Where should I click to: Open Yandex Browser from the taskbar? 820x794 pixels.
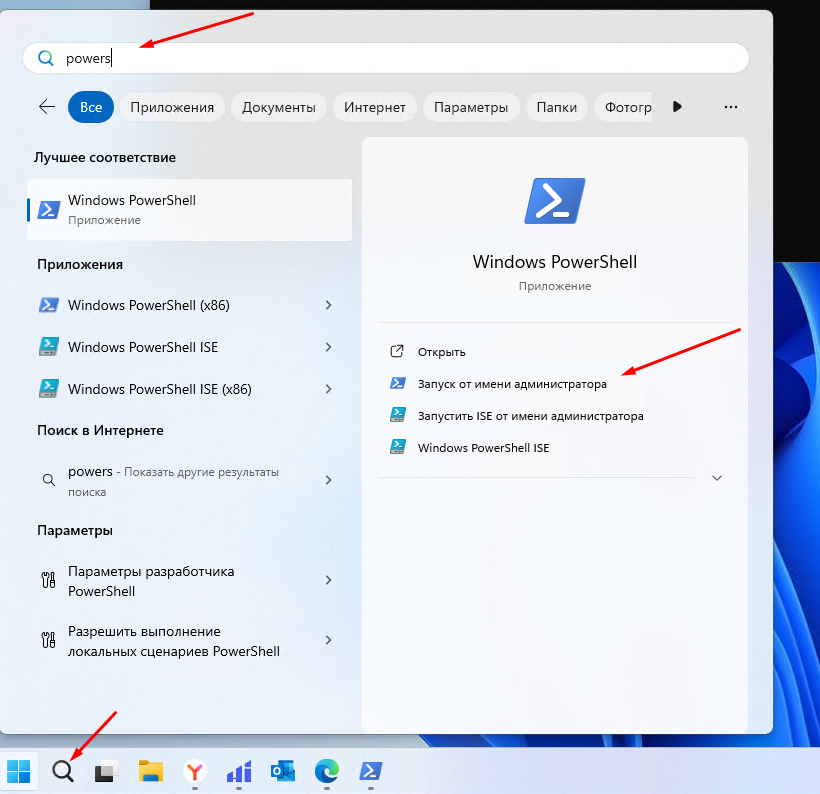pos(195,772)
